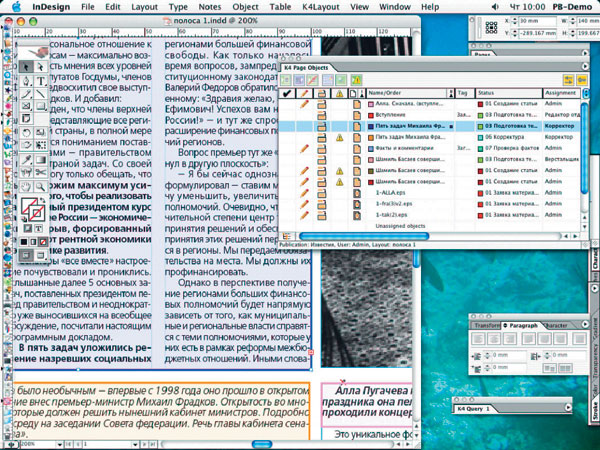The height and width of the screenshot is (450, 600).
Task: Select the Gradient tool
Action: pyautogui.click(x=41, y=160)
